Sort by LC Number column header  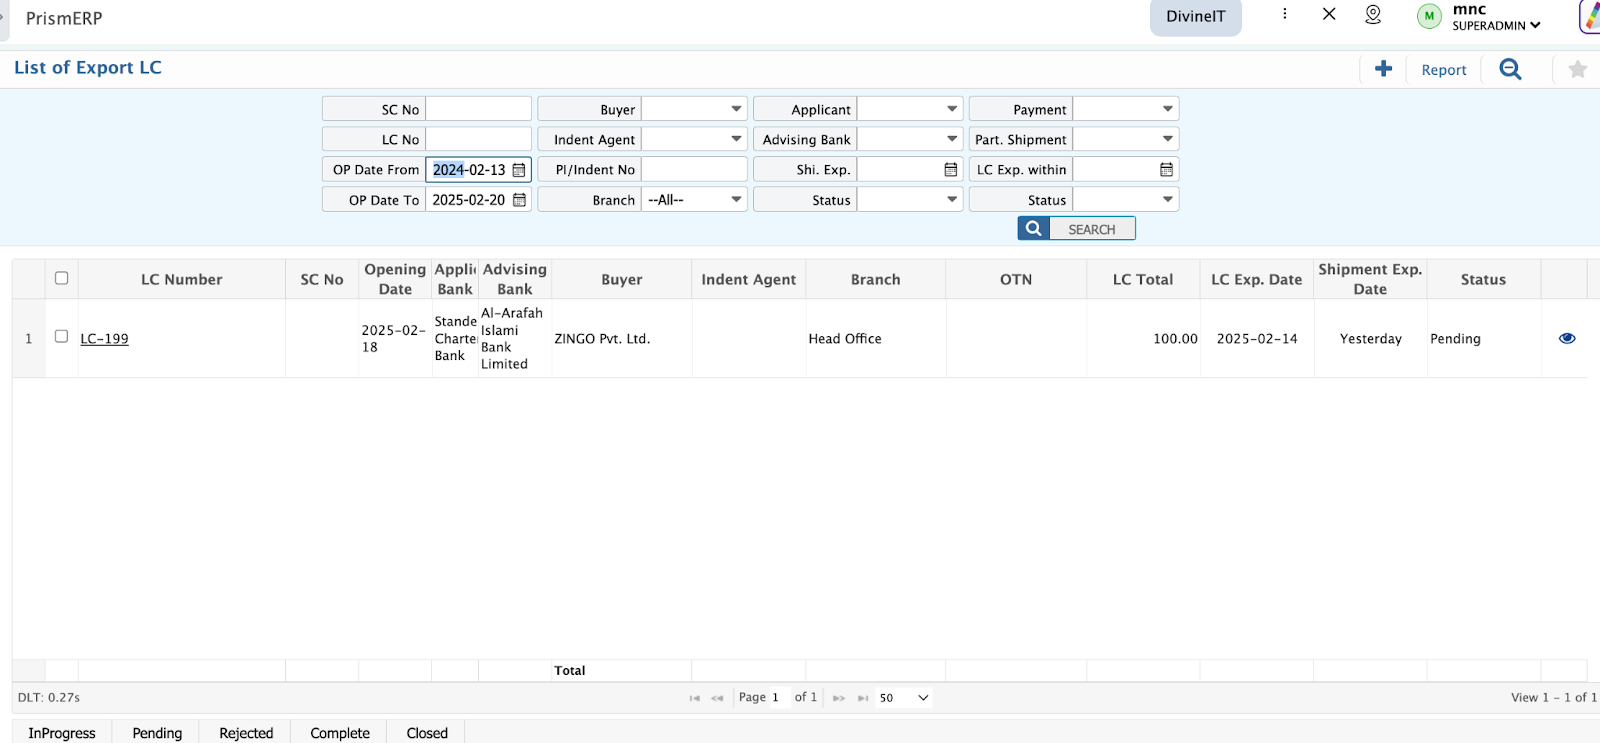(x=182, y=279)
